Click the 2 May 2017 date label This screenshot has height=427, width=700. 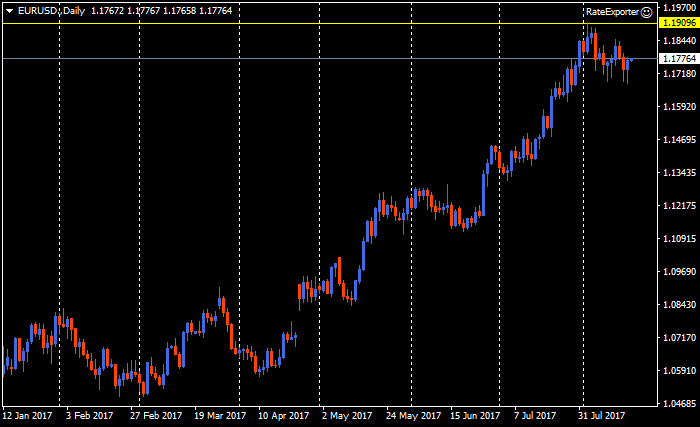[x=347, y=416]
